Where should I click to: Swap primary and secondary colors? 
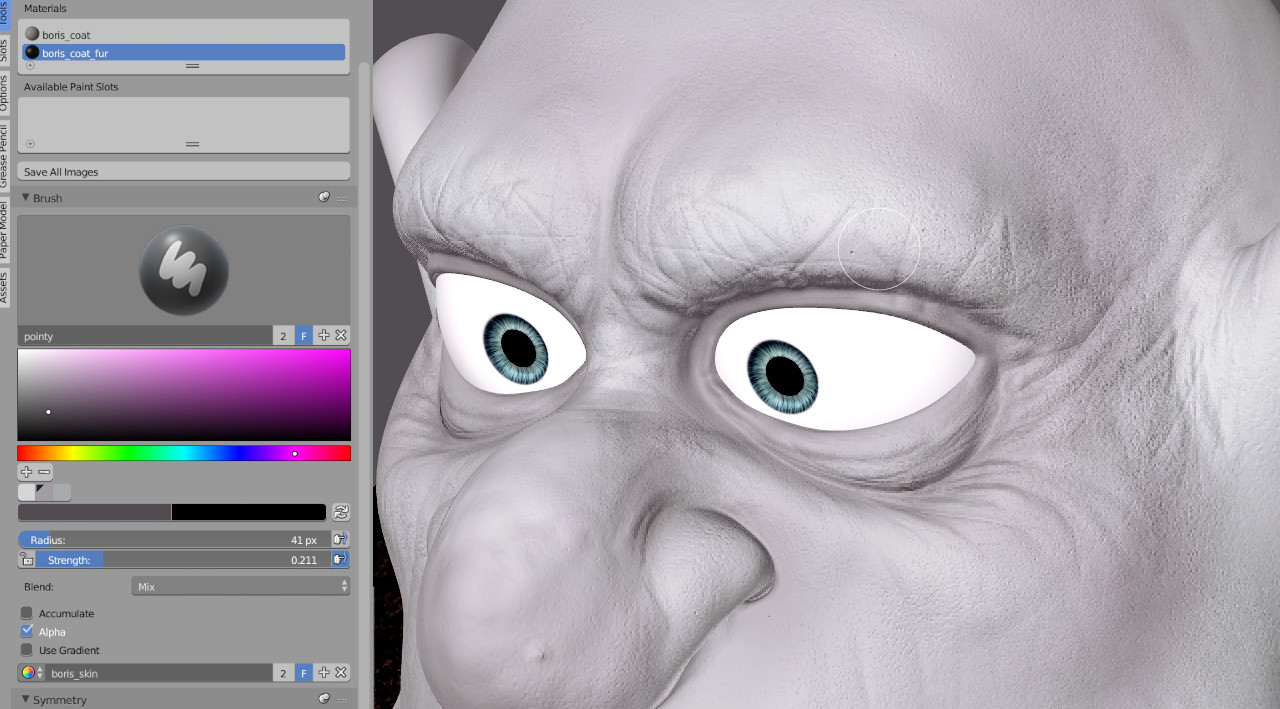pyautogui.click(x=341, y=512)
